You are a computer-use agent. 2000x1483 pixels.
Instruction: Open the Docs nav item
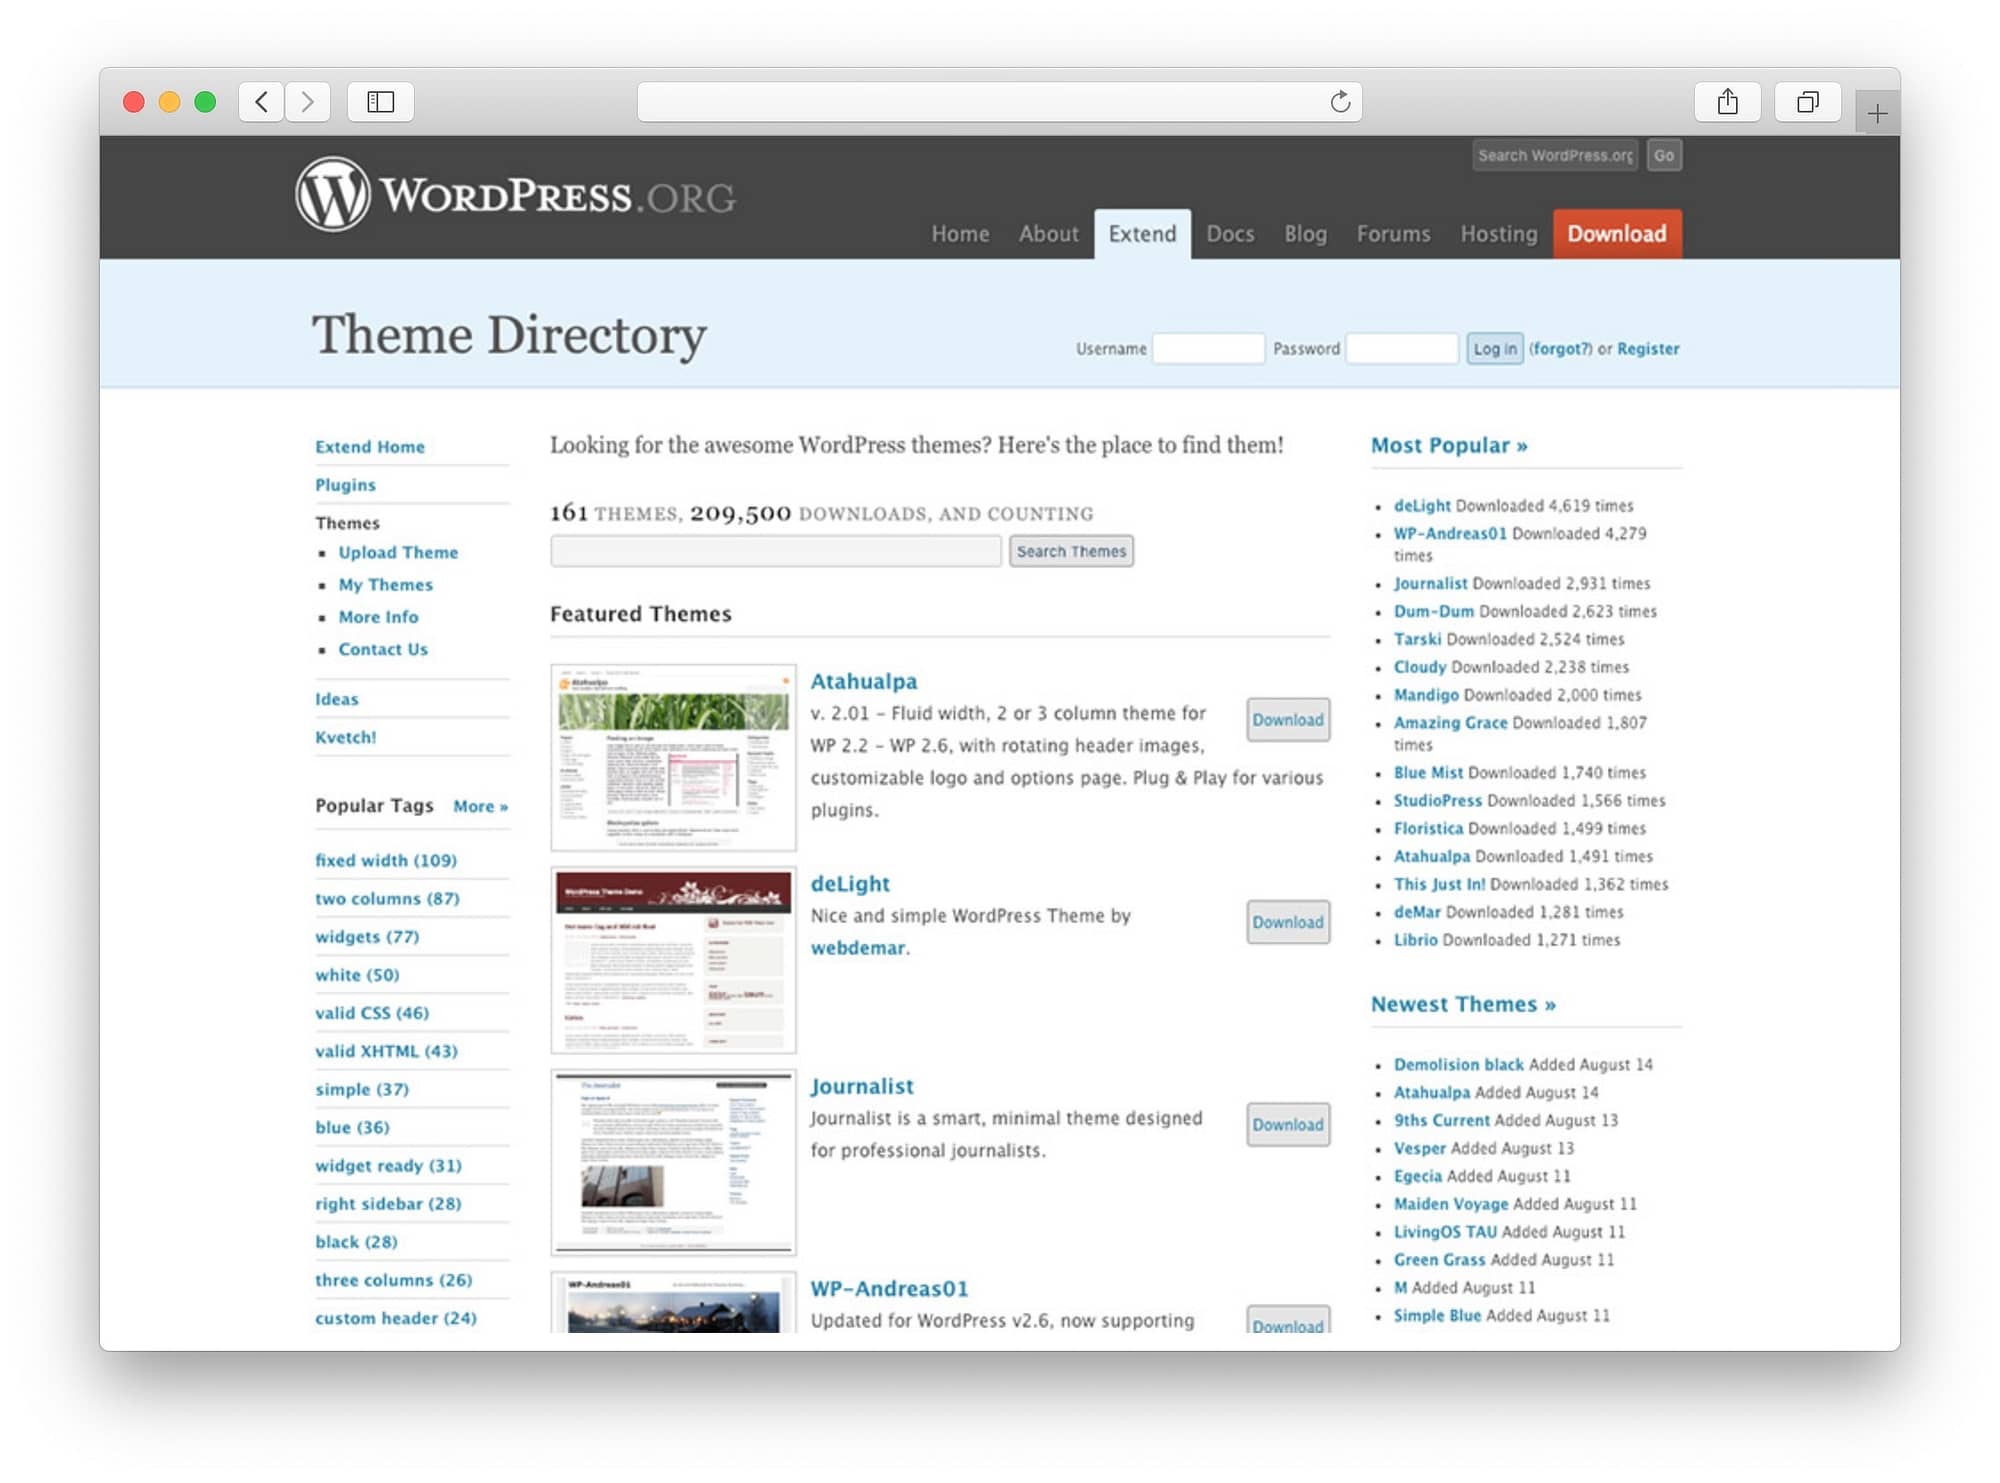[1230, 234]
